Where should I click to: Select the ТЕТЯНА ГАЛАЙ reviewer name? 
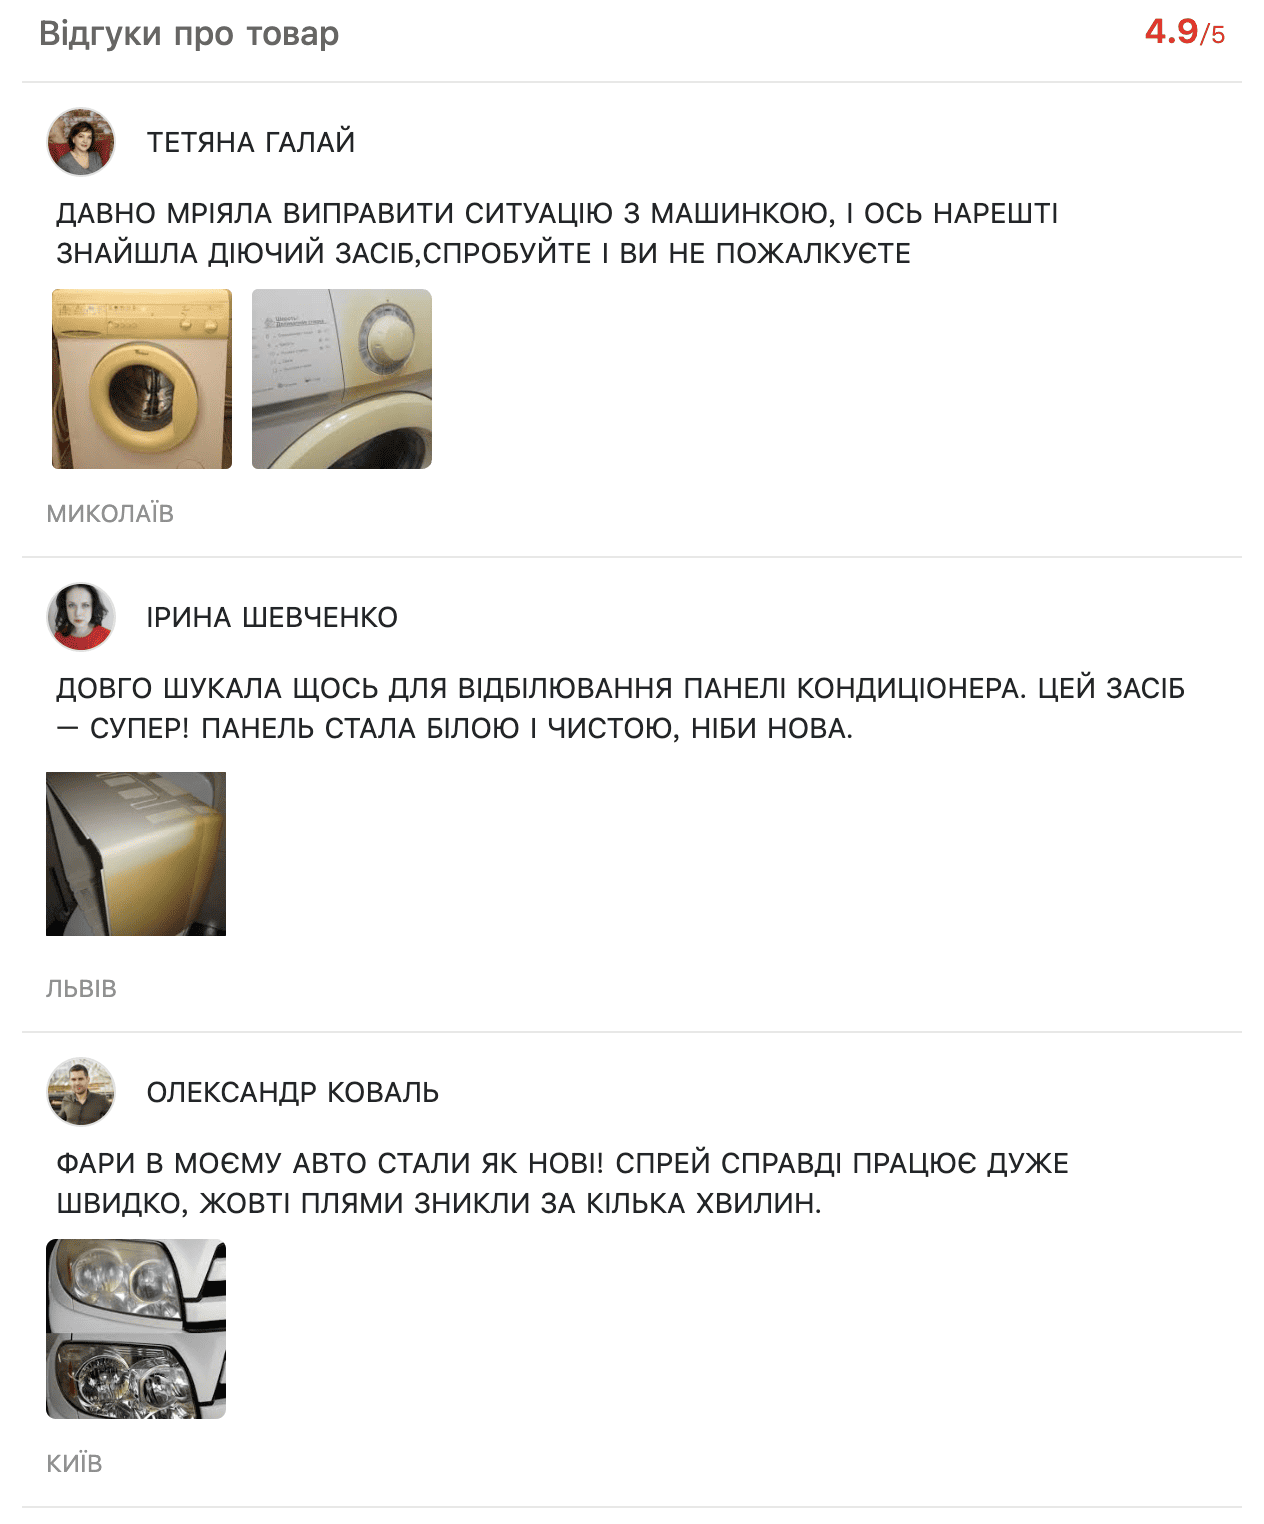(251, 142)
